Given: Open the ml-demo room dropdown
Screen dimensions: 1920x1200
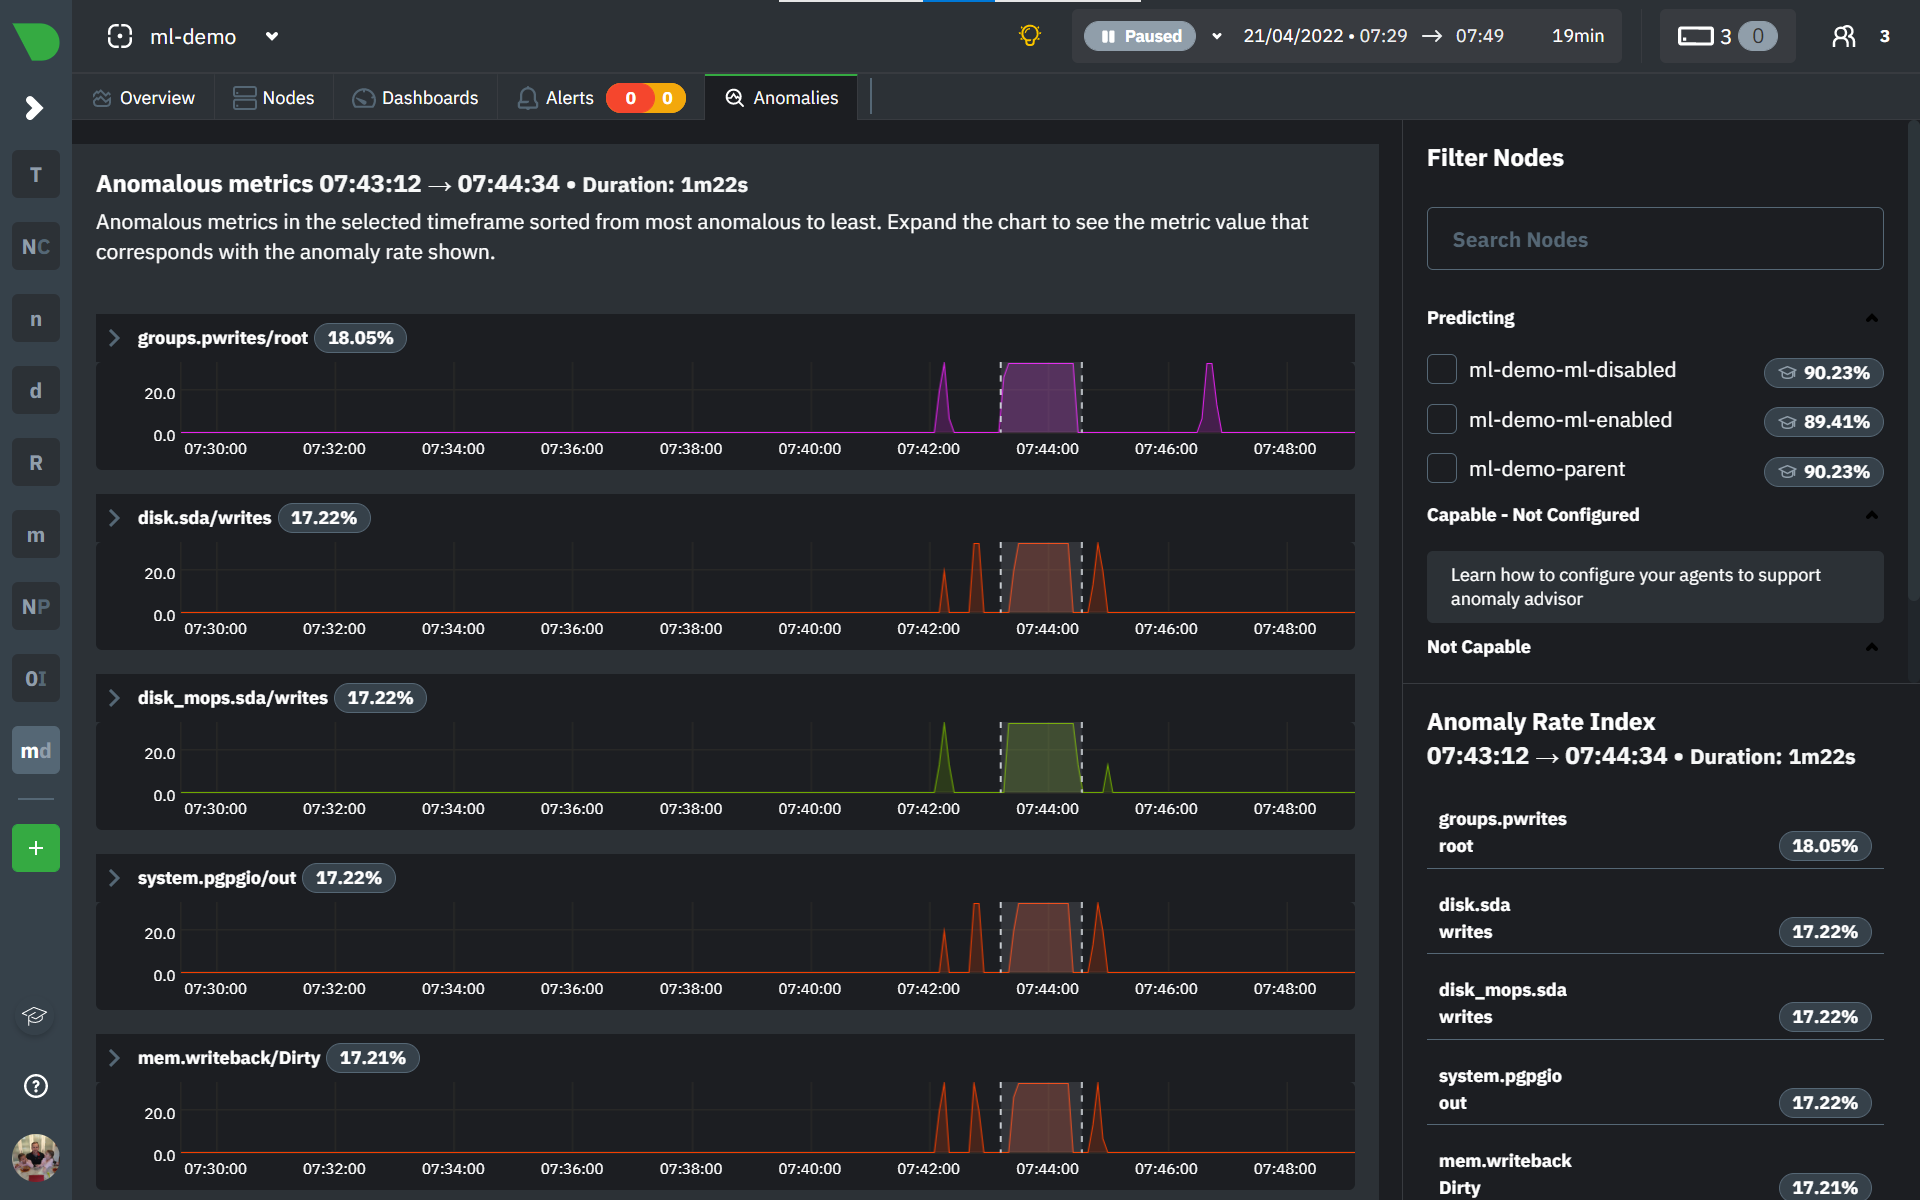Looking at the screenshot, I should (272, 37).
